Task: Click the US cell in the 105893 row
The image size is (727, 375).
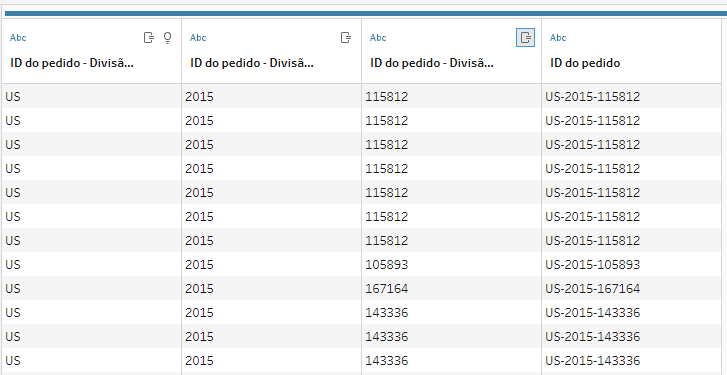Action: (91, 265)
